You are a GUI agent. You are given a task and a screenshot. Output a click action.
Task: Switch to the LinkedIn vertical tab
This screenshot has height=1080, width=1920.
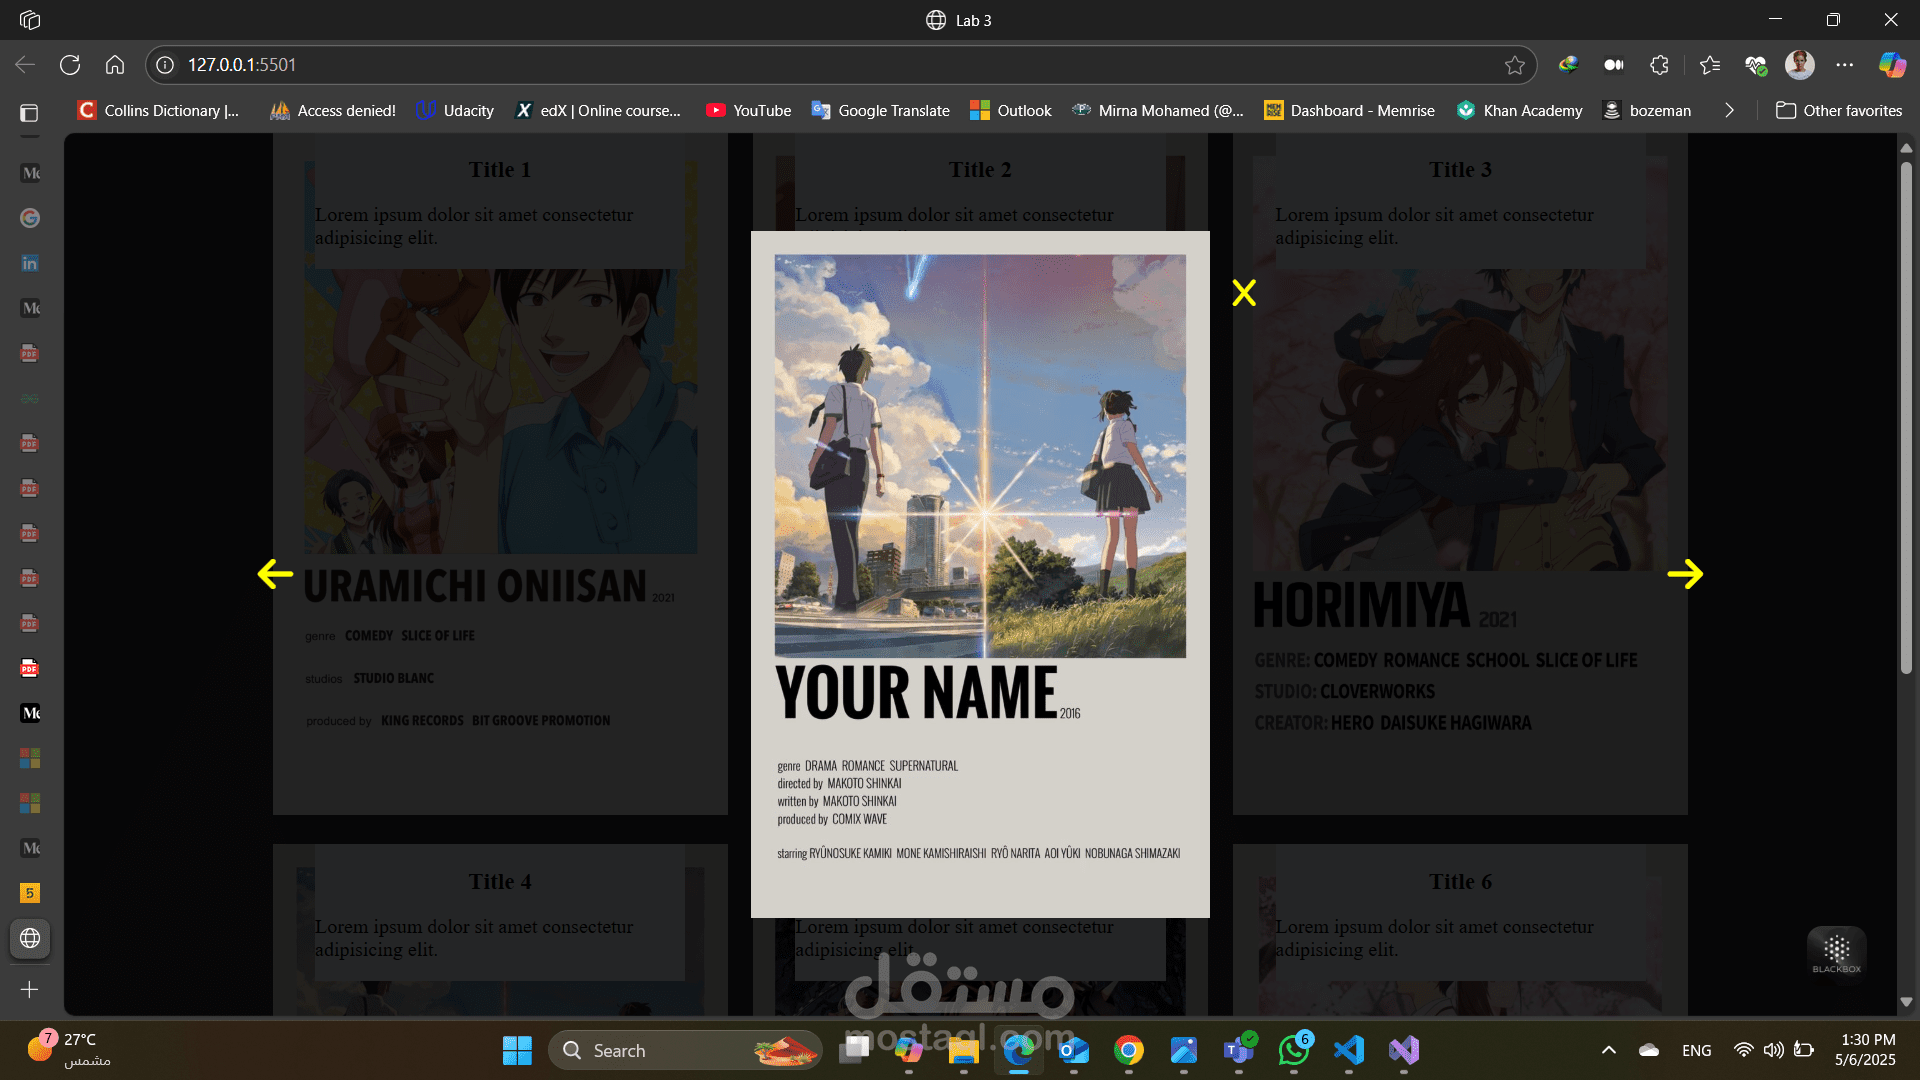point(30,263)
